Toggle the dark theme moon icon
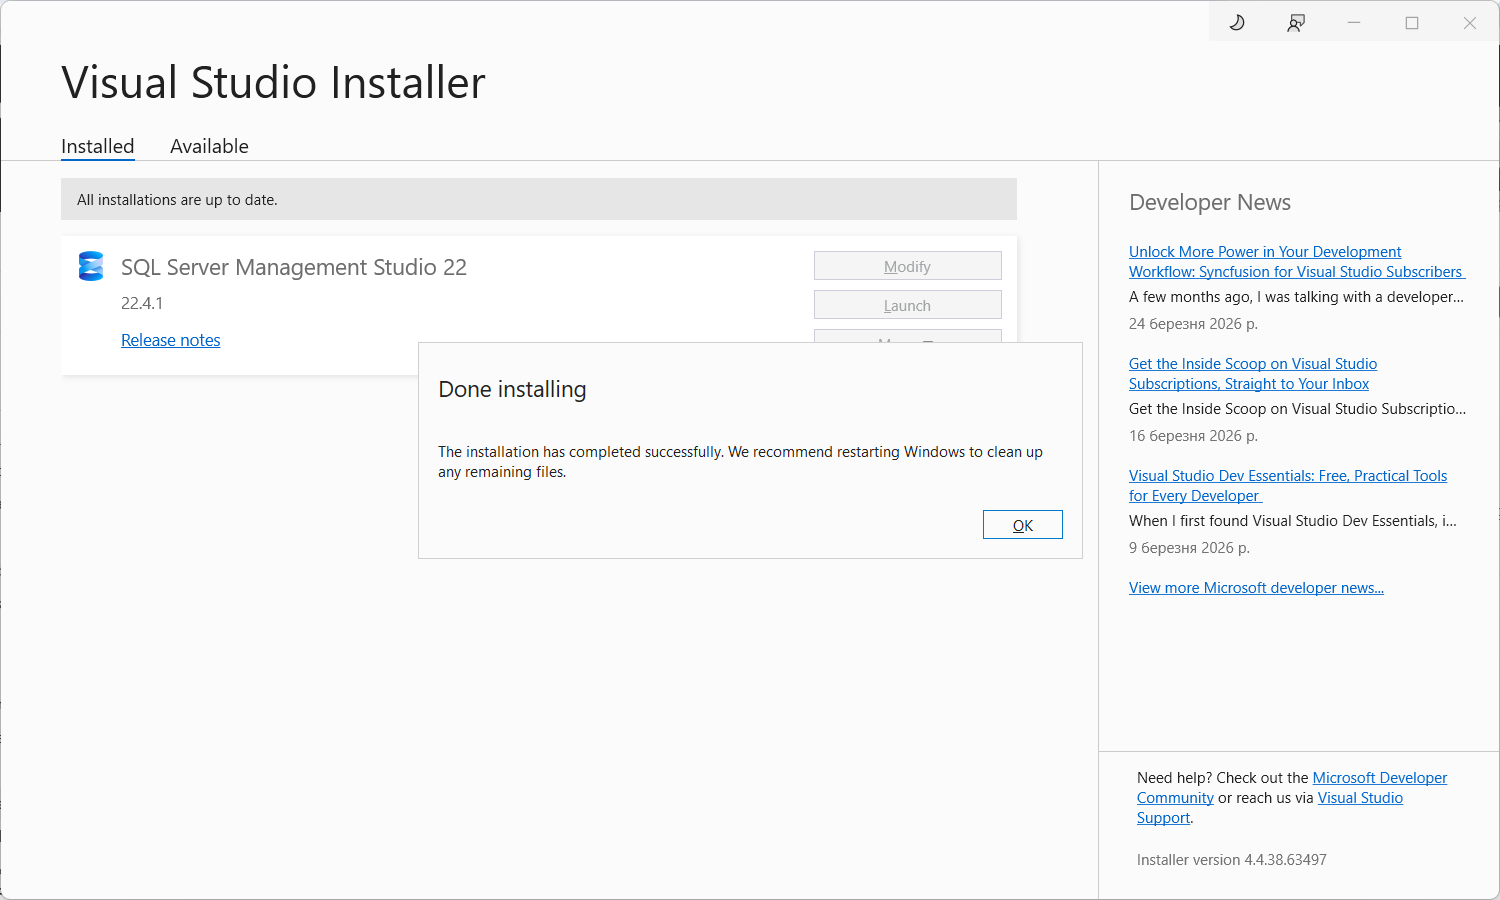This screenshot has width=1500, height=900. [x=1237, y=22]
